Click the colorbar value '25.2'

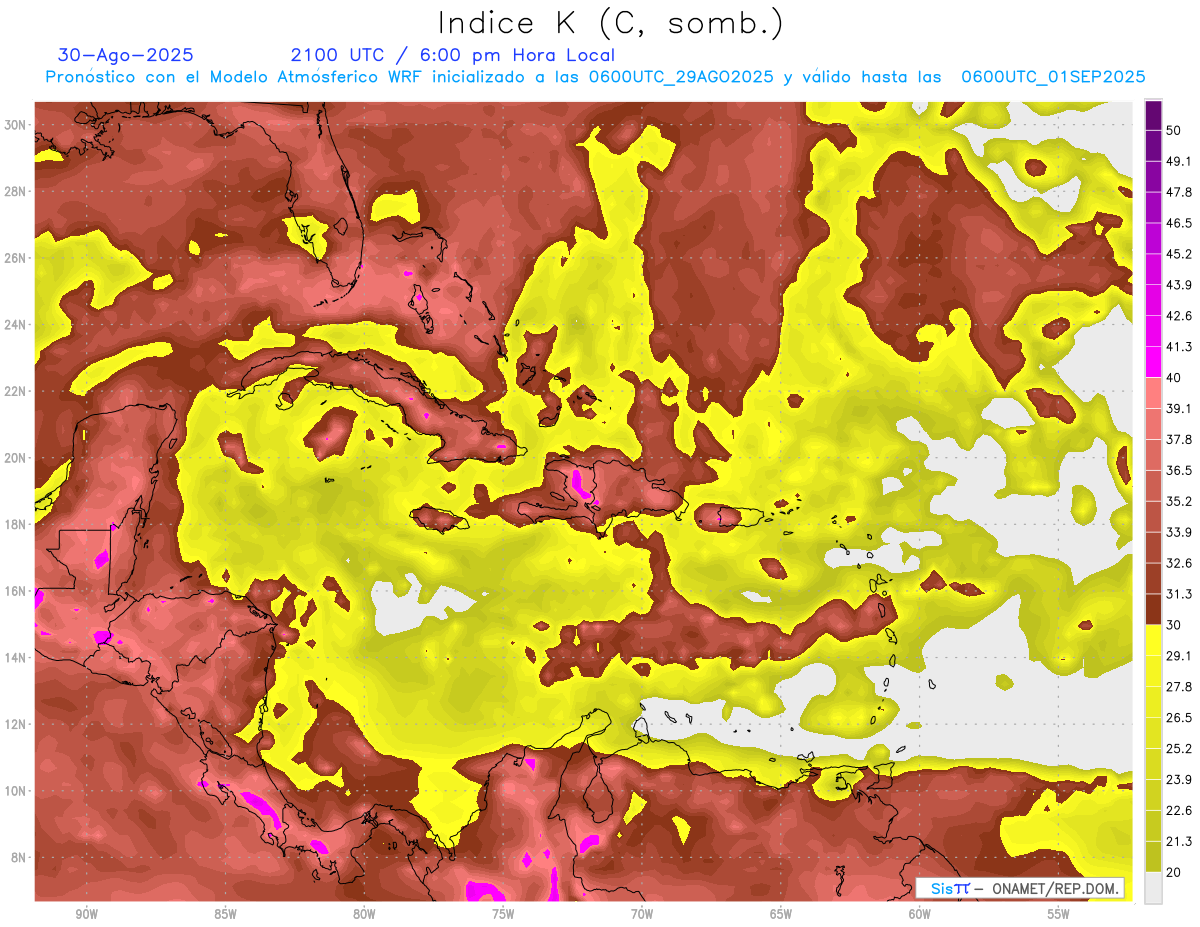1179,749
